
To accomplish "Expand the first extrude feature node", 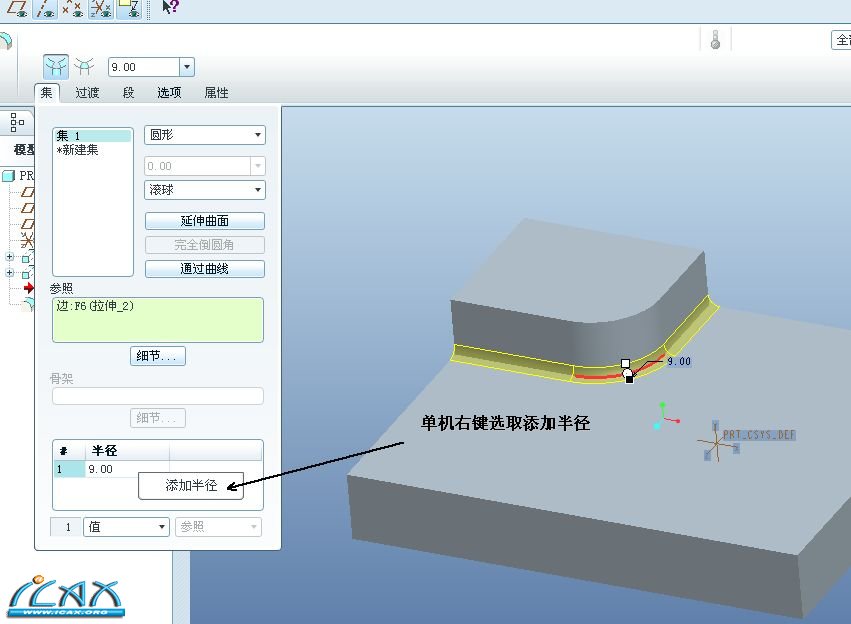I will 10,256.
